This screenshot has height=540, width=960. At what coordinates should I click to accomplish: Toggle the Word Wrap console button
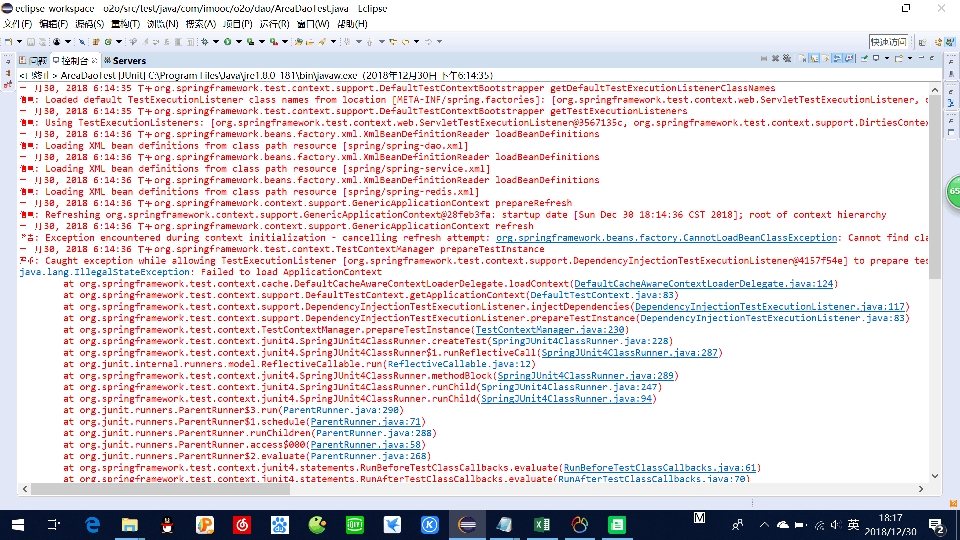[825, 58]
